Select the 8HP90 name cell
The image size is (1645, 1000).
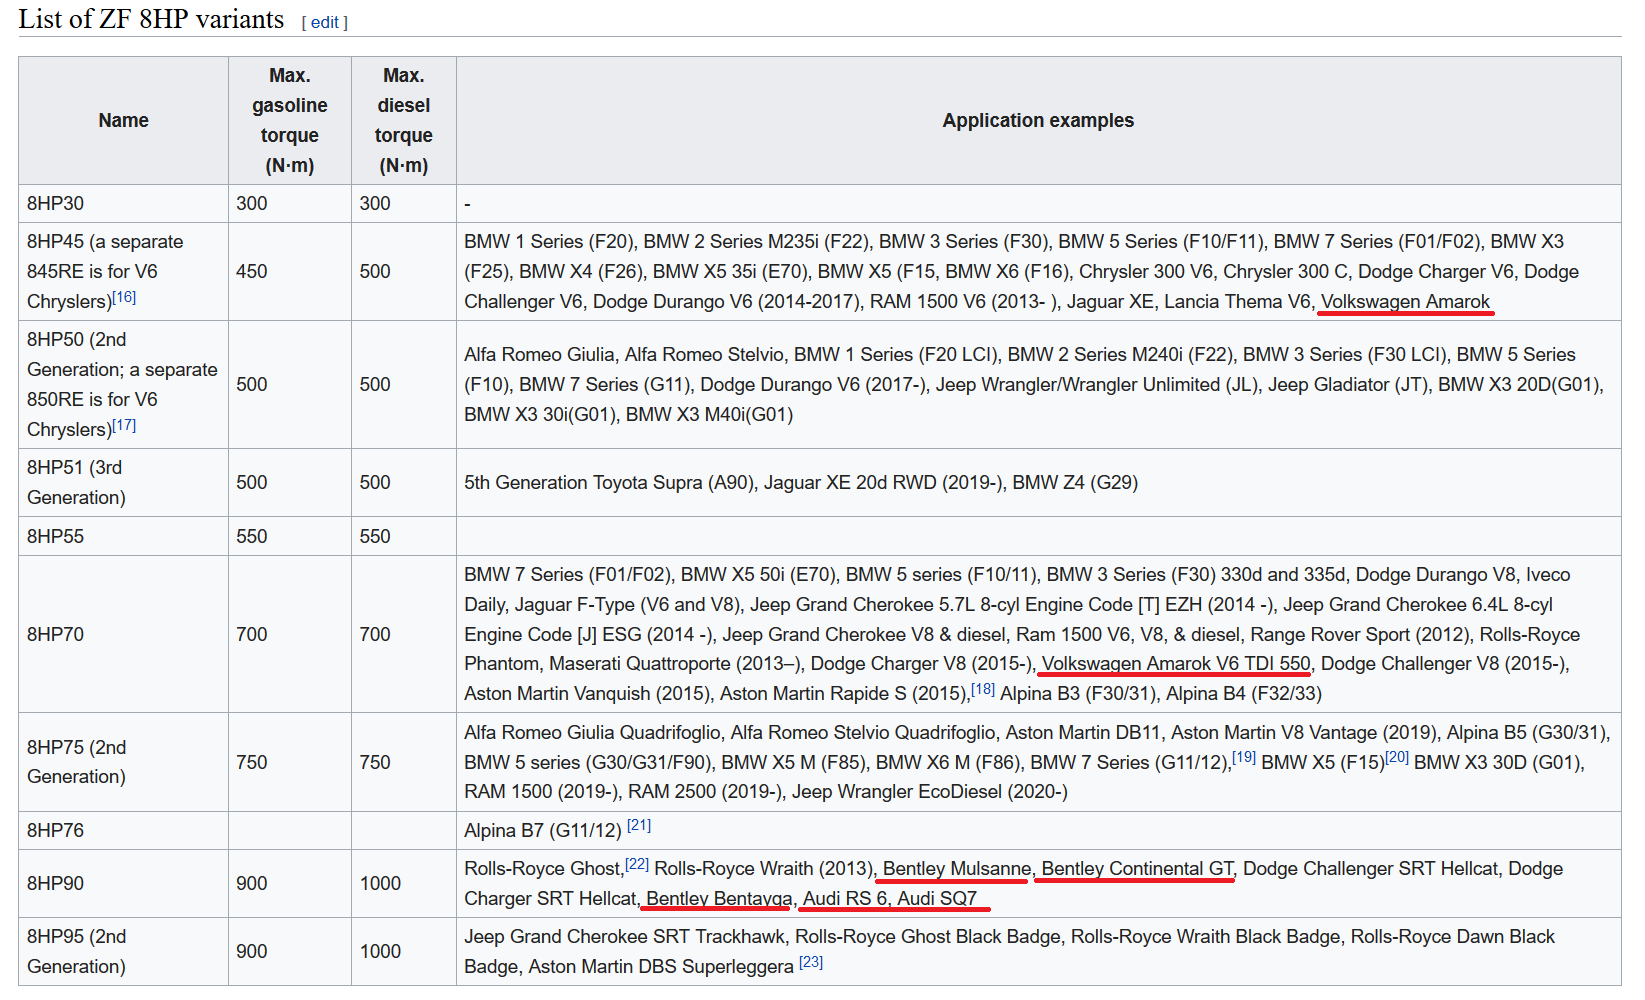tap(123, 883)
